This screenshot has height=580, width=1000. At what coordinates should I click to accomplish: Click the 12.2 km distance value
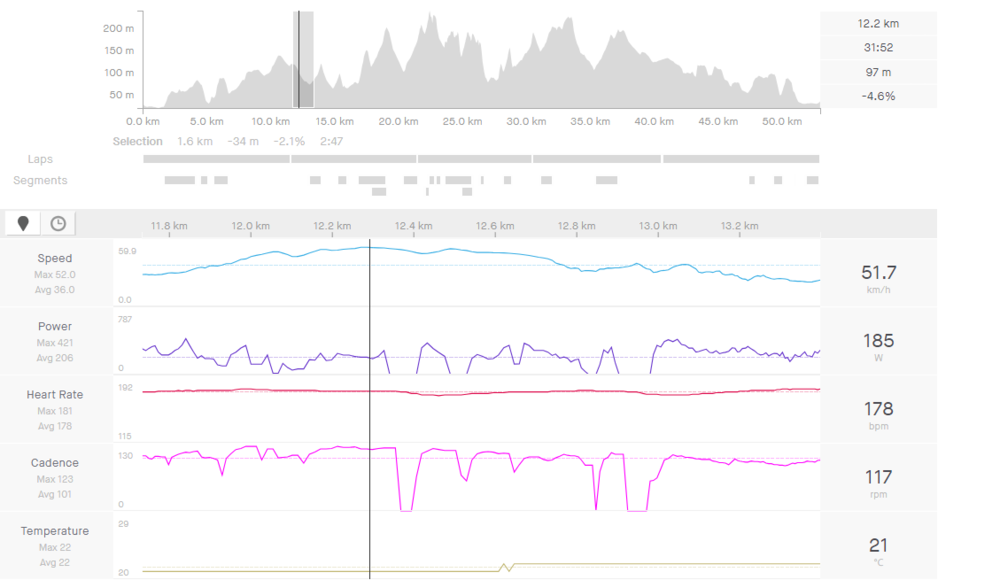point(877,23)
